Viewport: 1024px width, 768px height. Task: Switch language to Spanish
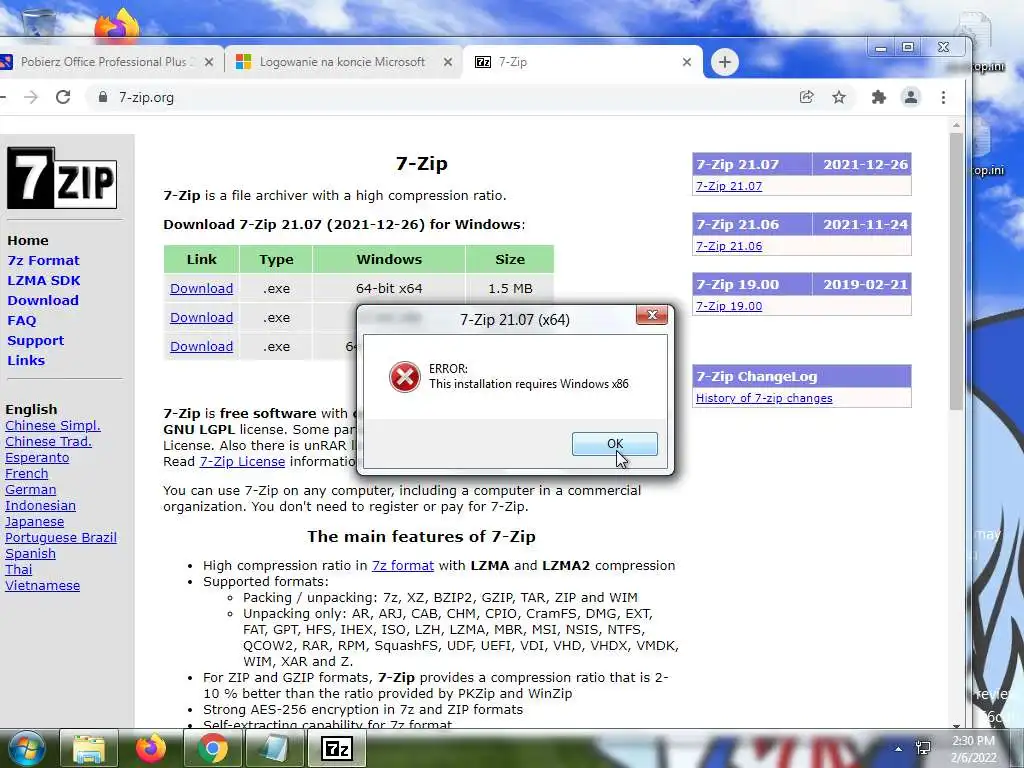point(30,554)
